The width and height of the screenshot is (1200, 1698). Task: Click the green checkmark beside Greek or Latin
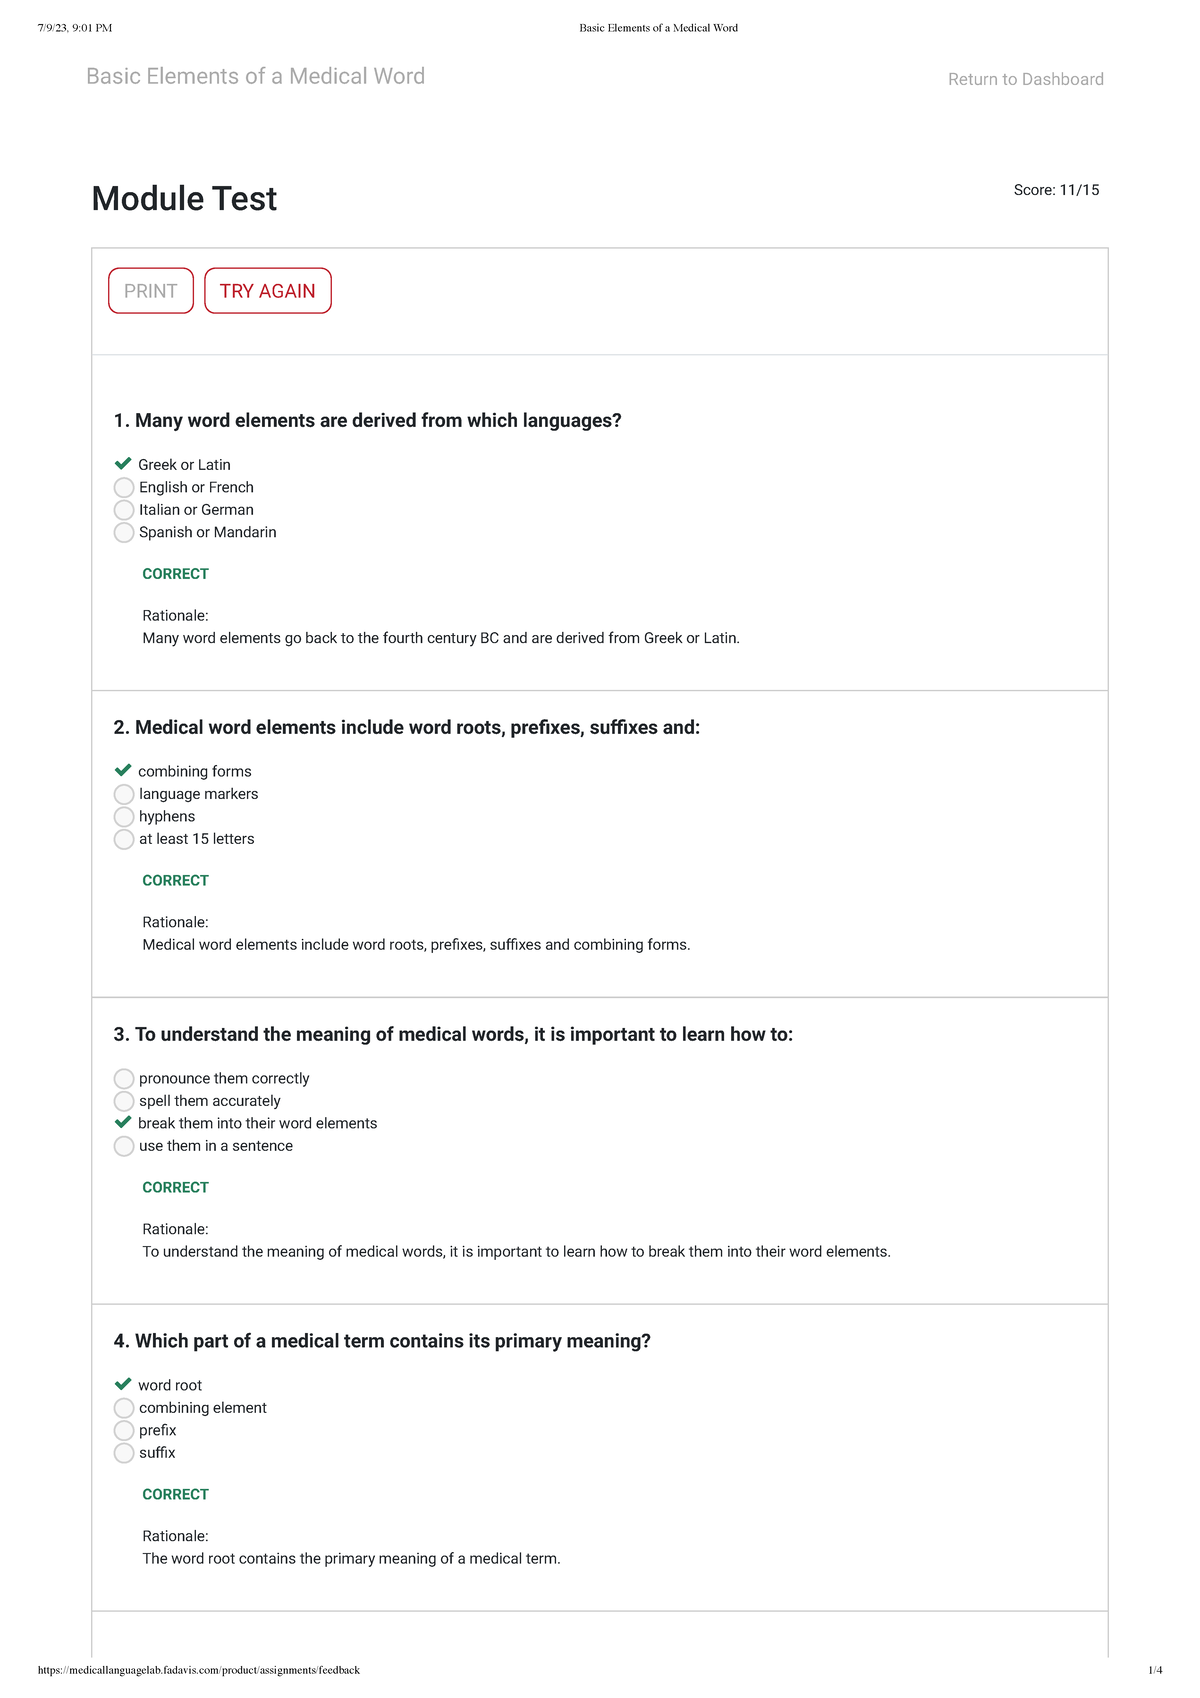click(x=123, y=463)
